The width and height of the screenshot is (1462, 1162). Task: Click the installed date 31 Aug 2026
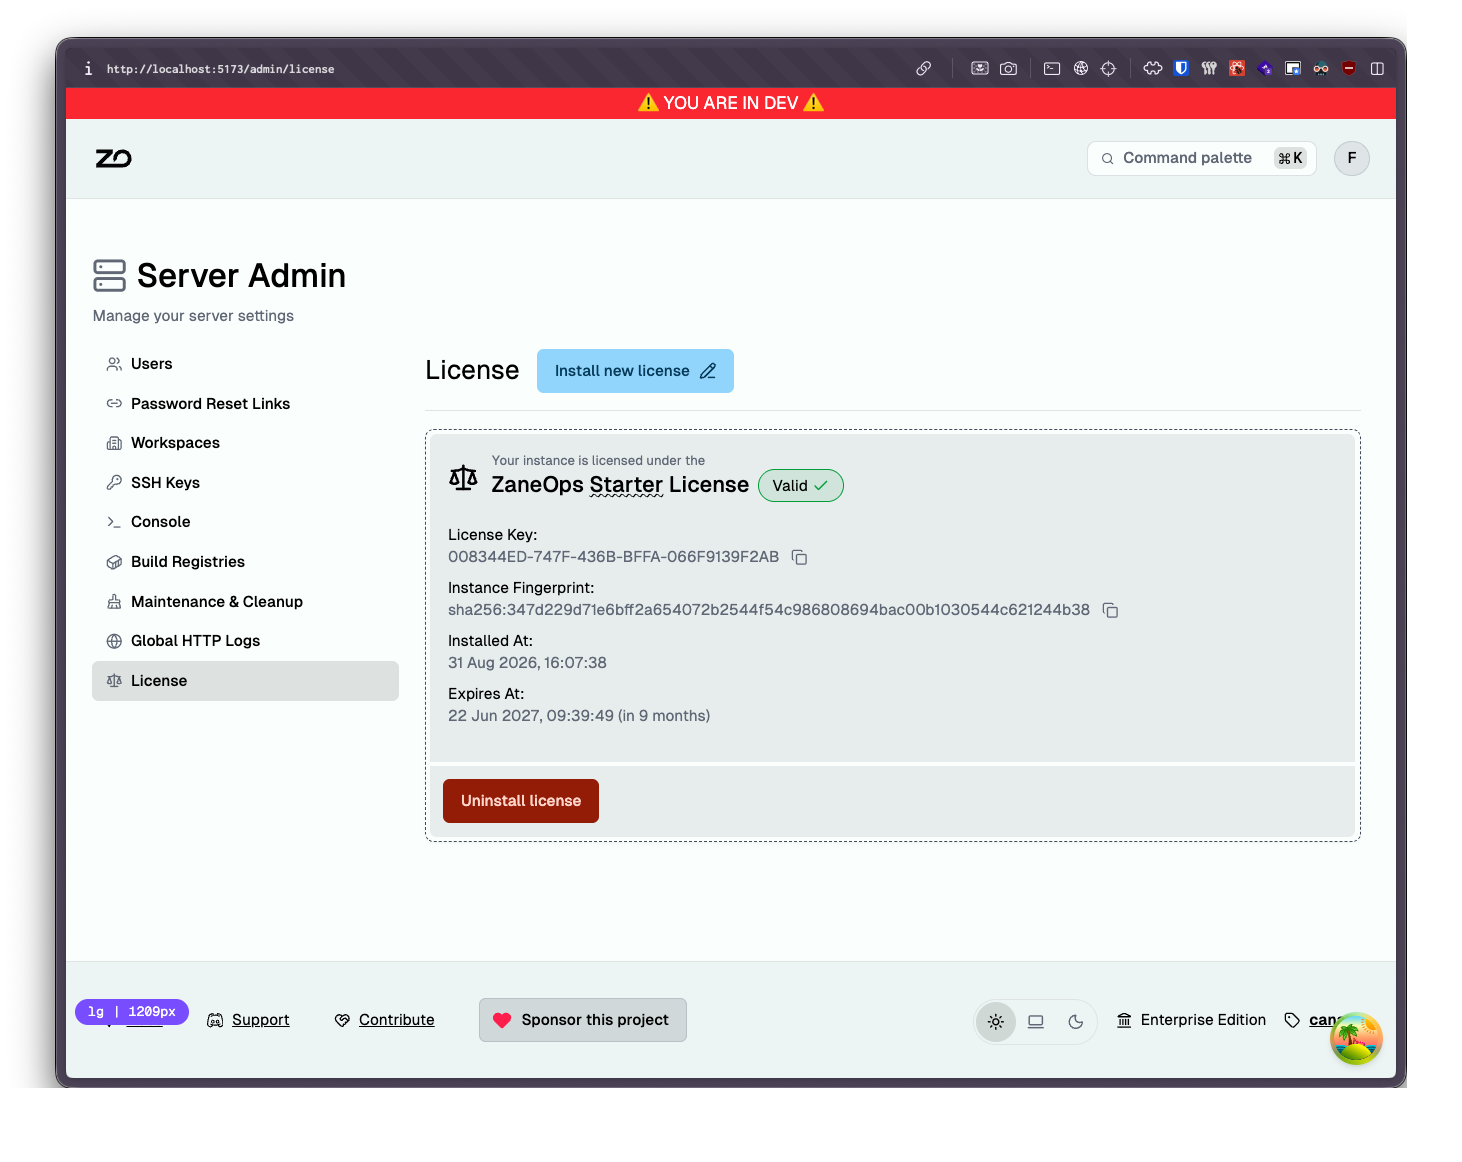coord(527,663)
